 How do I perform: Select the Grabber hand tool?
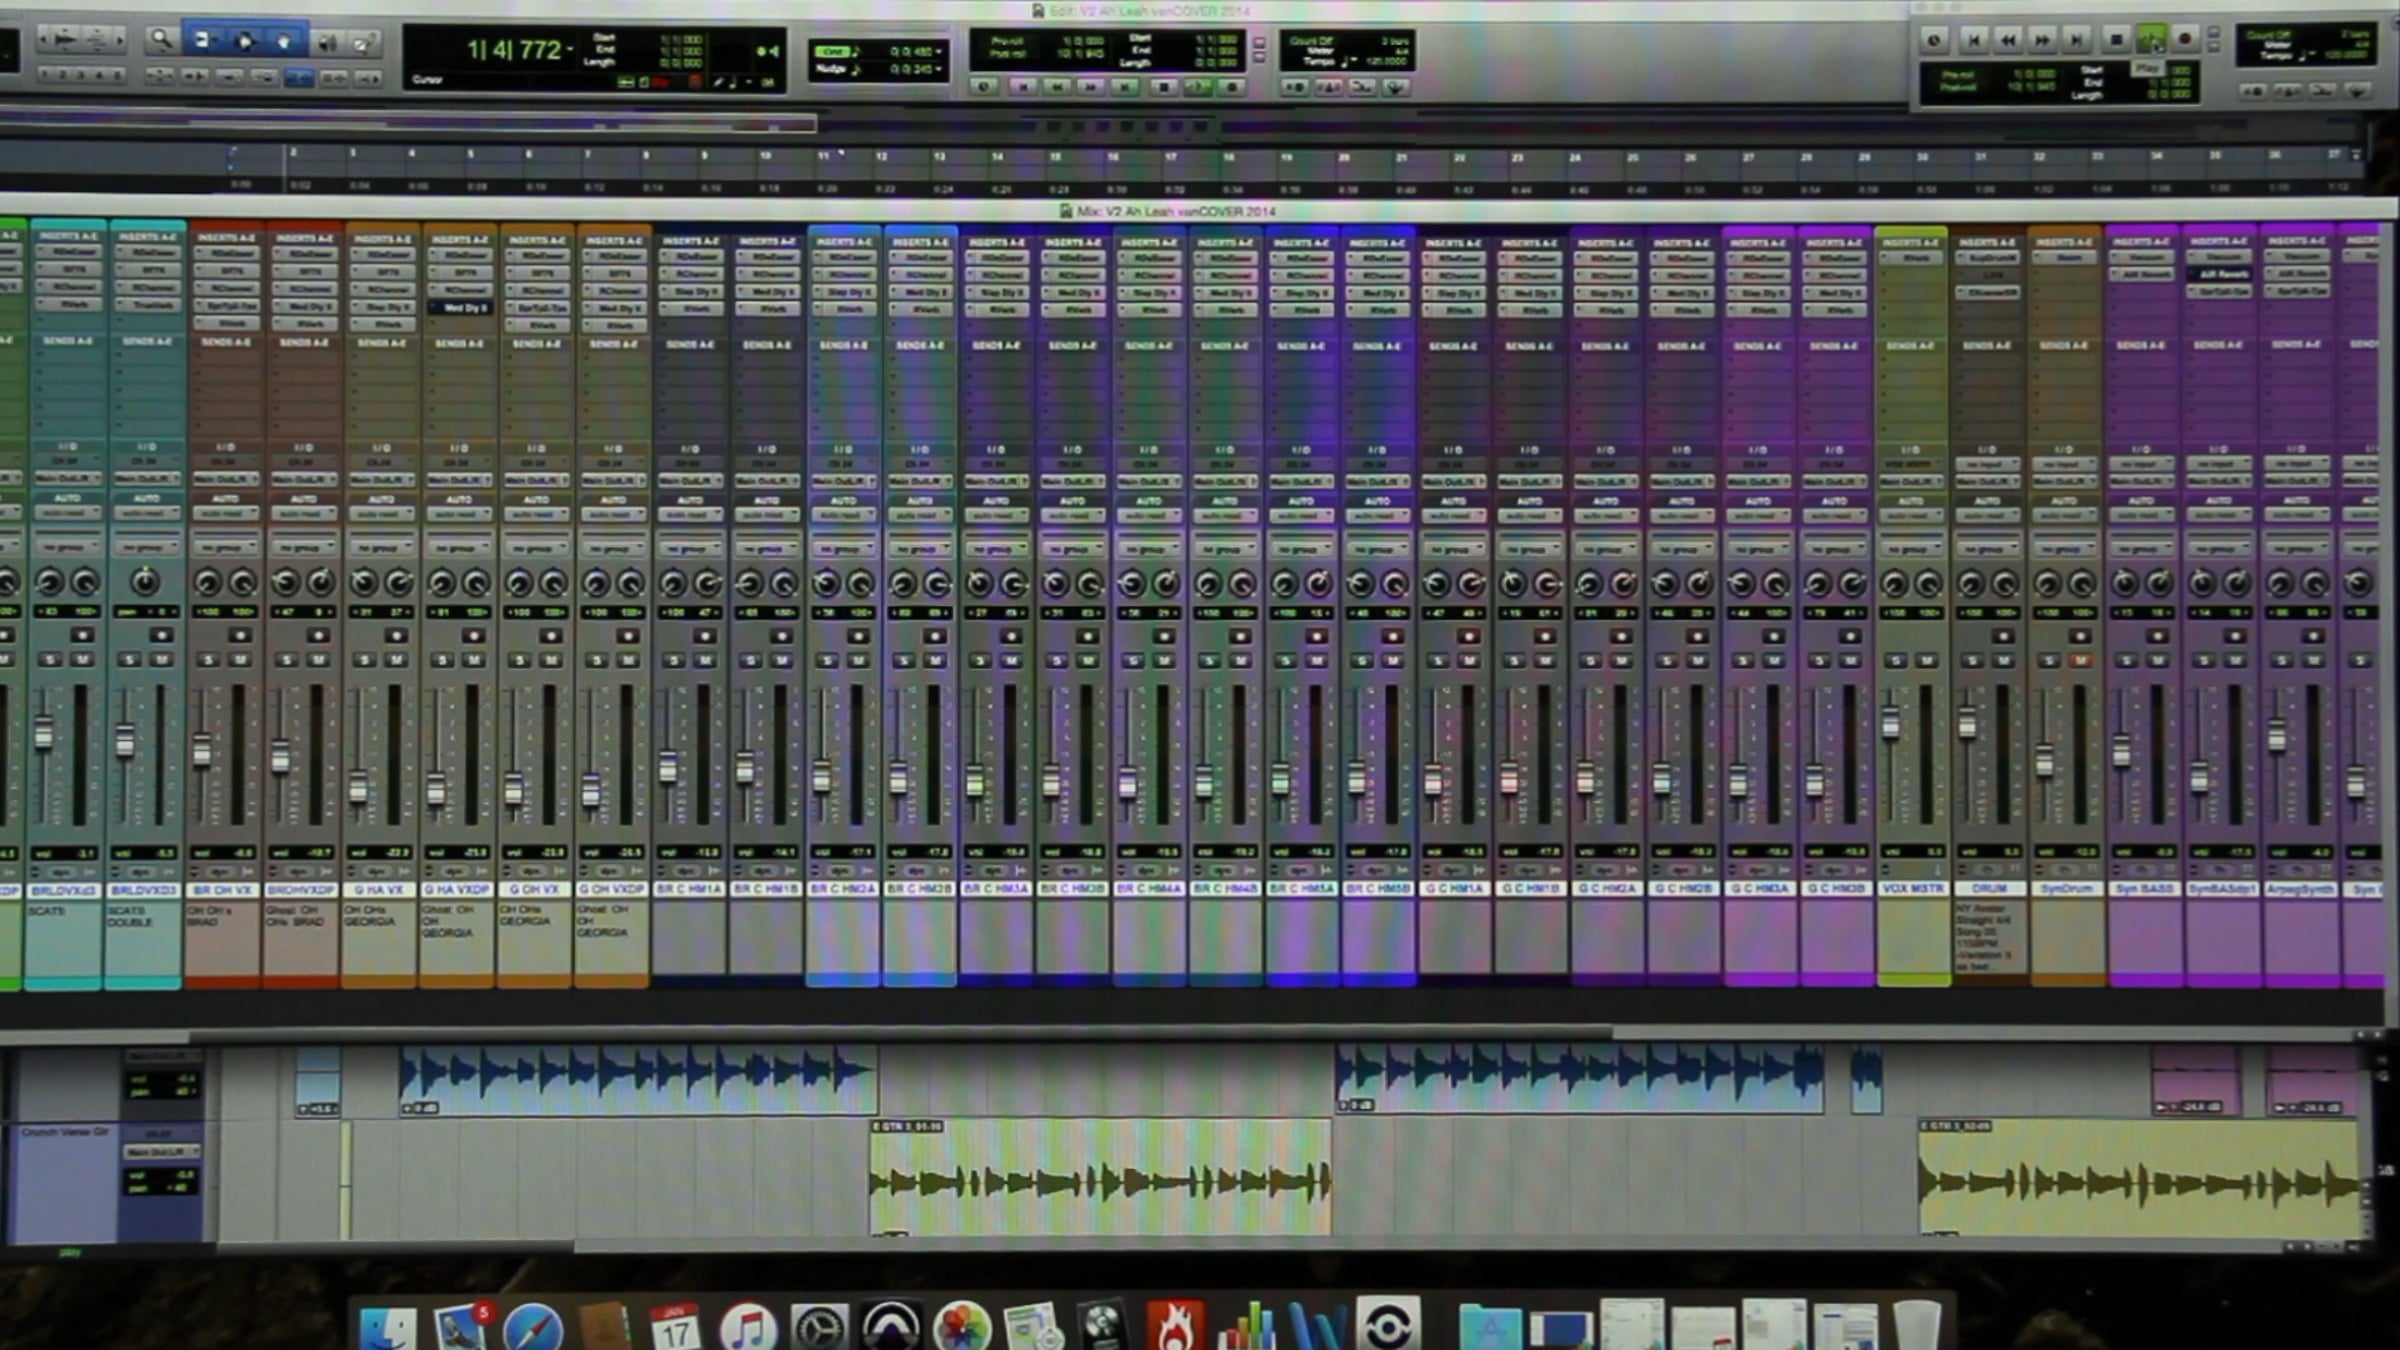[285, 41]
